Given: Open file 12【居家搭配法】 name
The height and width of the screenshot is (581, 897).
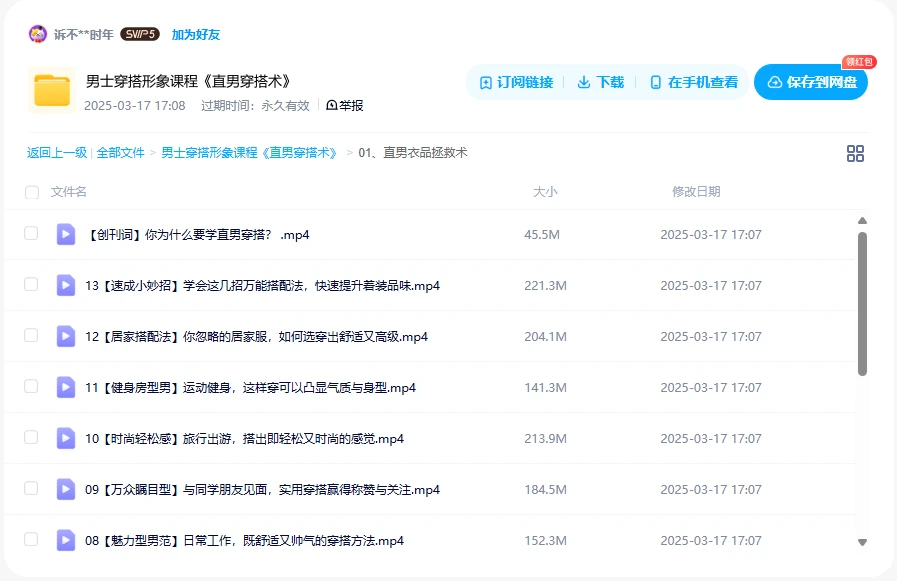Looking at the screenshot, I should (x=256, y=336).
